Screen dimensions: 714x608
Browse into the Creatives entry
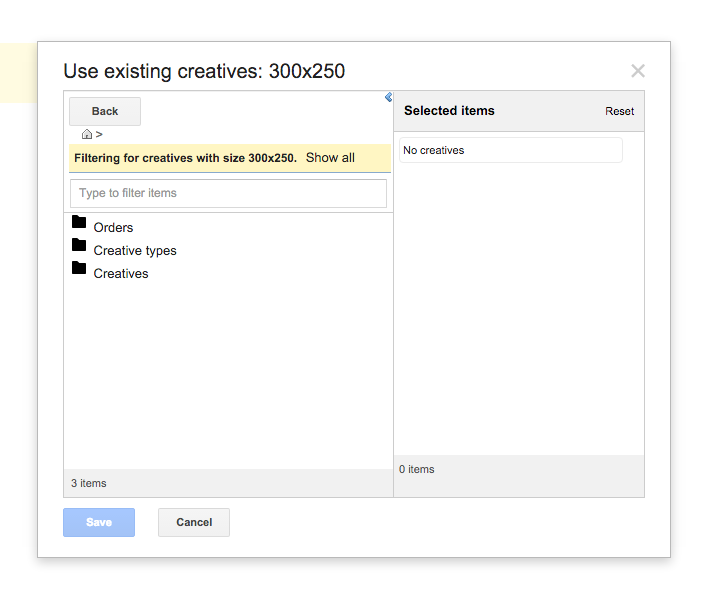pyautogui.click(x=121, y=274)
